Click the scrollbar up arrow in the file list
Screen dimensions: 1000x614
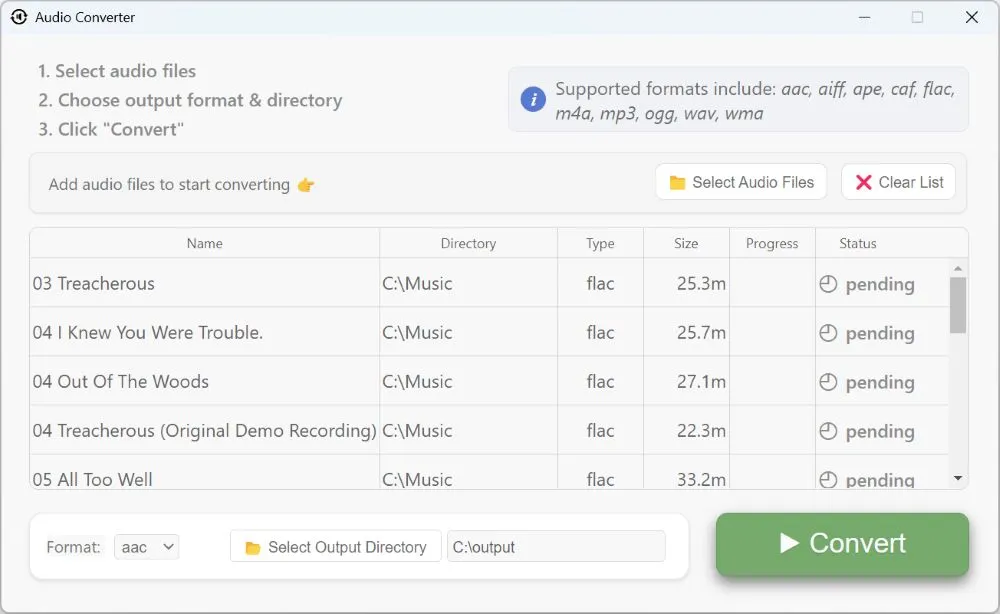[x=958, y=267]
